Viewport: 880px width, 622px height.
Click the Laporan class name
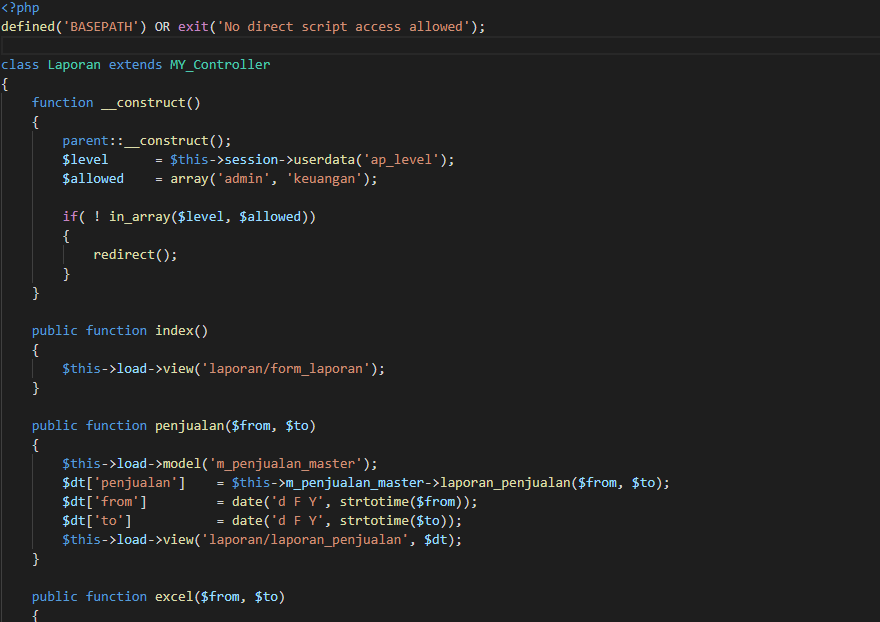(74, 65)
